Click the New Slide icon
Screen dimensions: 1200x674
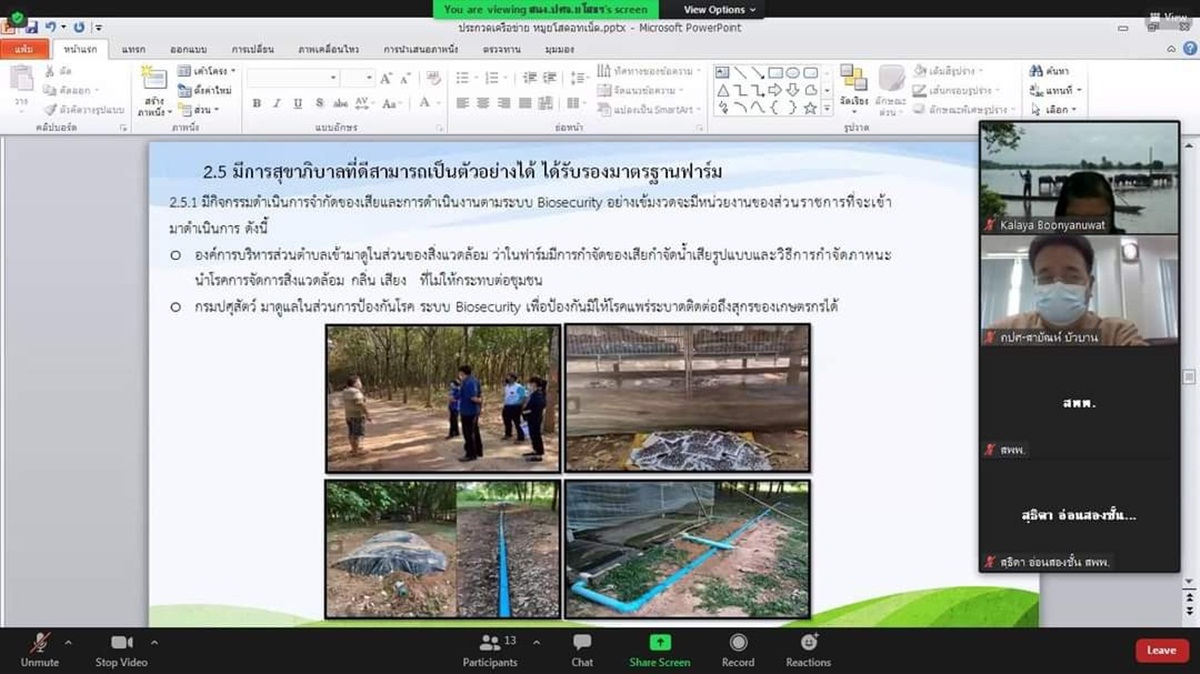[x=154, y=77]
